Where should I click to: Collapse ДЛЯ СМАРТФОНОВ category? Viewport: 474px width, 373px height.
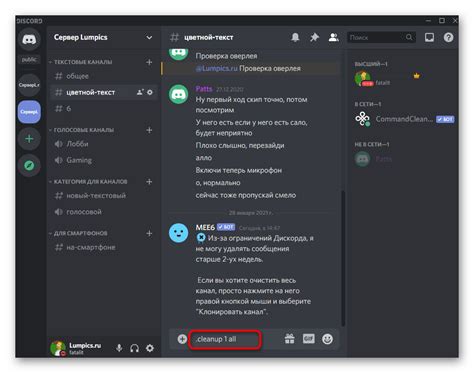79,233
